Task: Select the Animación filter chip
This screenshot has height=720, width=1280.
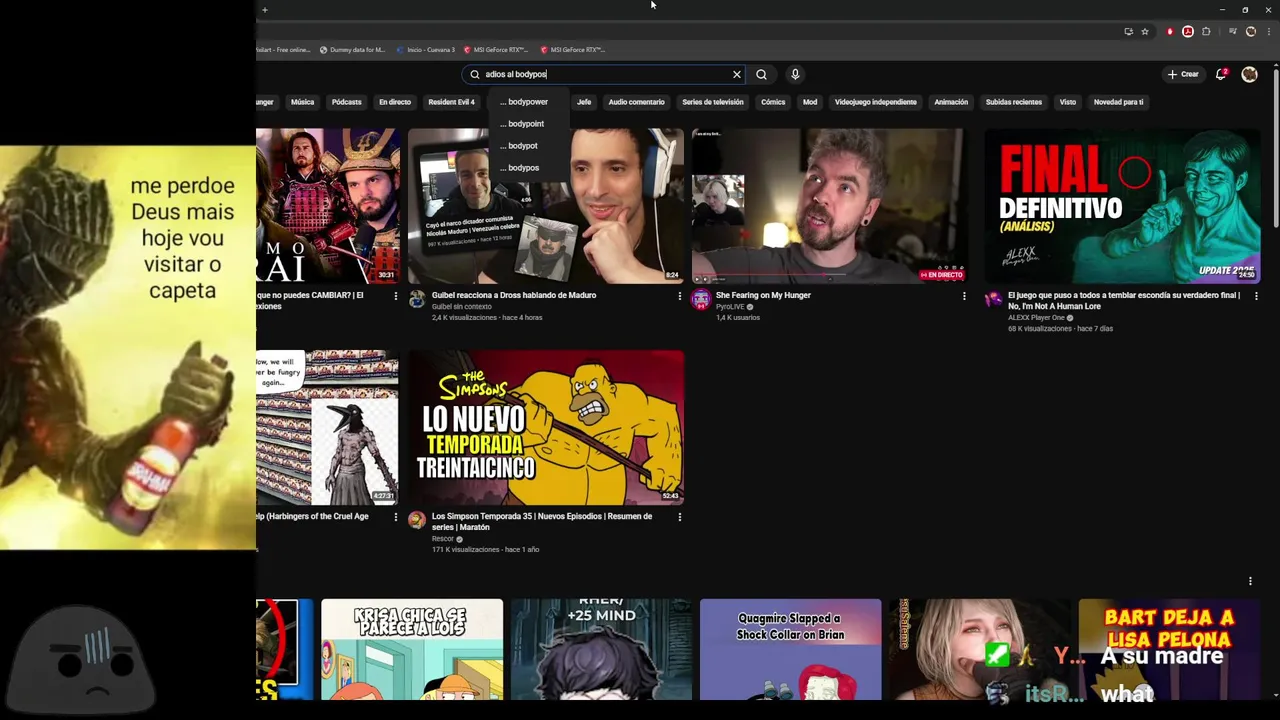Action: [951, 102]
